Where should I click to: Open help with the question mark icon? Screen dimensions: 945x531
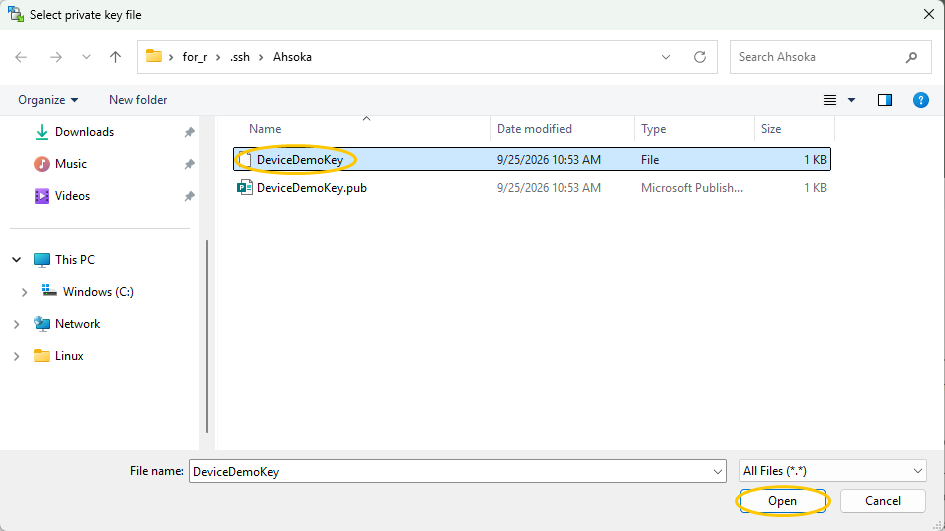pos(921,100)
